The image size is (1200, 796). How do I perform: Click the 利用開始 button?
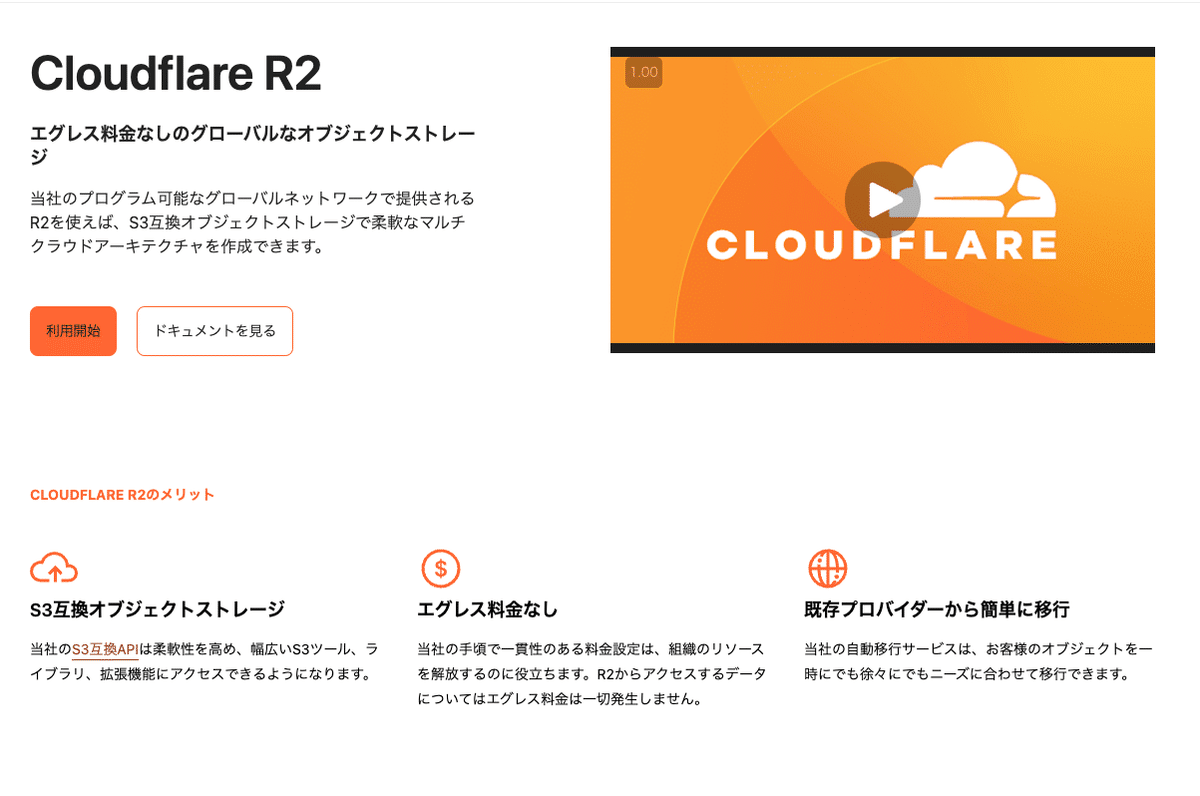73,330
